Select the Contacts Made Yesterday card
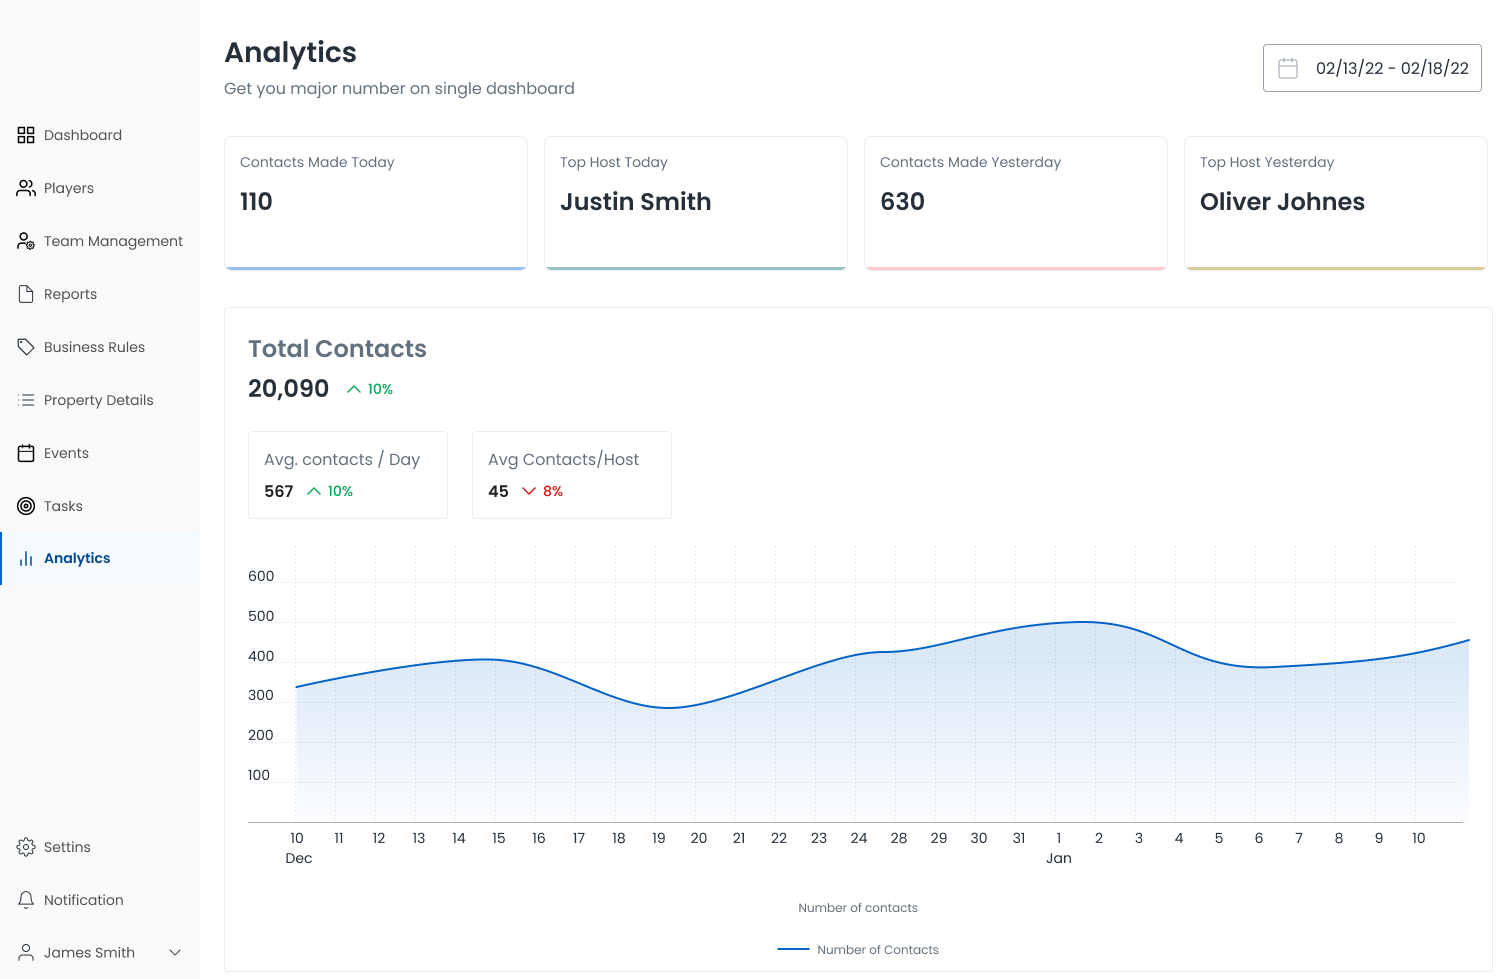 pyautogui.click(x=1016, y=203)
